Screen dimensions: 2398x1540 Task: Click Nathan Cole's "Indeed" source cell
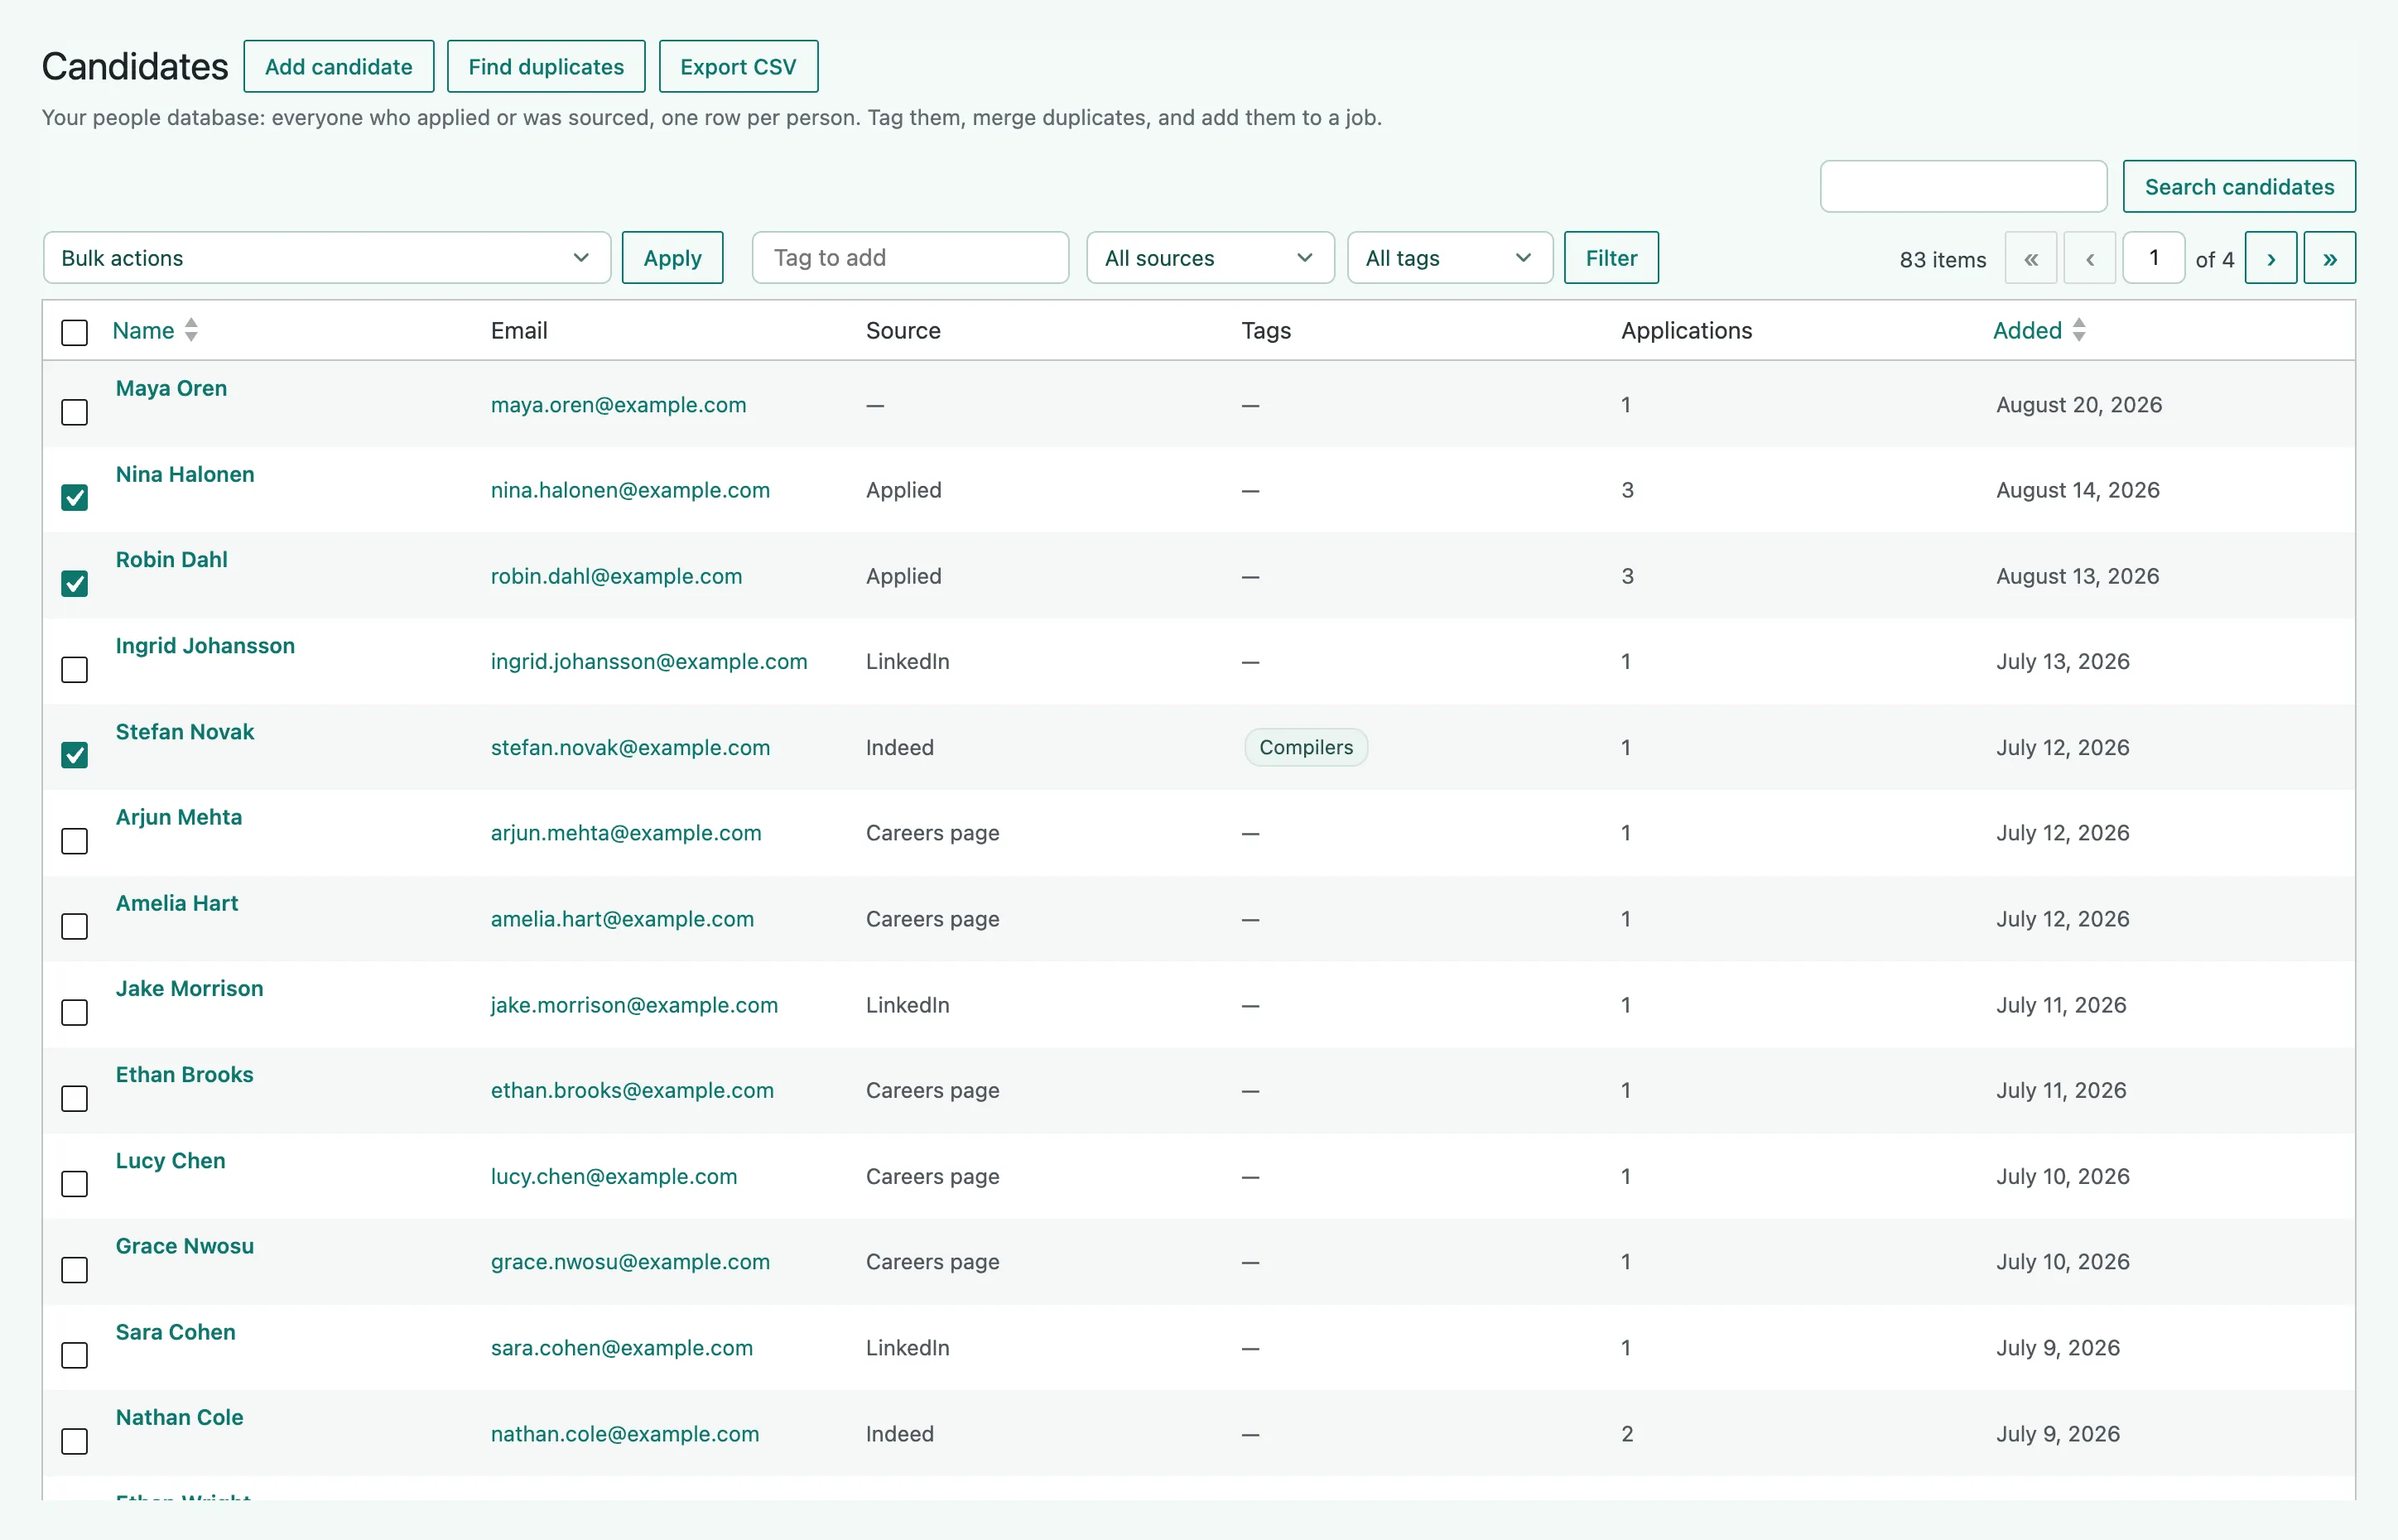point(899,1434)
